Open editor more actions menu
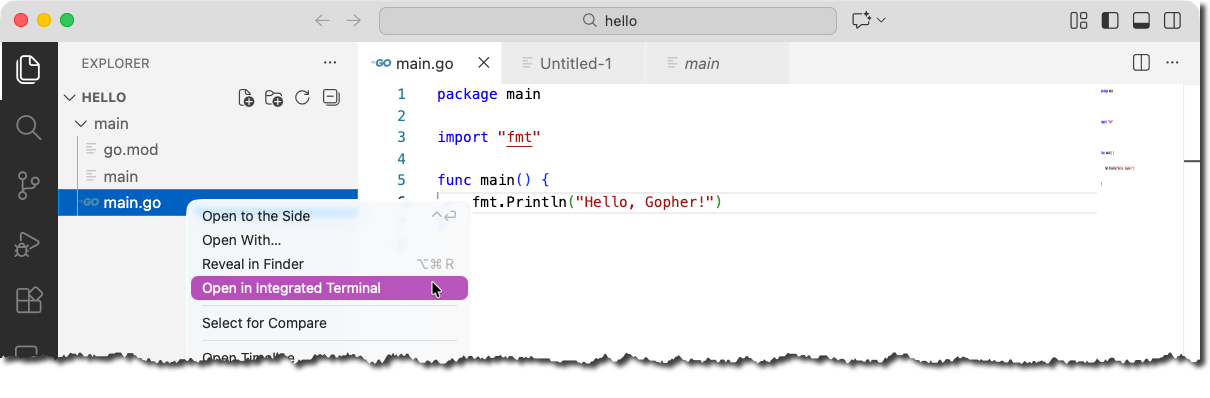The image size is (1210, 398). [x=1173, y=63]
